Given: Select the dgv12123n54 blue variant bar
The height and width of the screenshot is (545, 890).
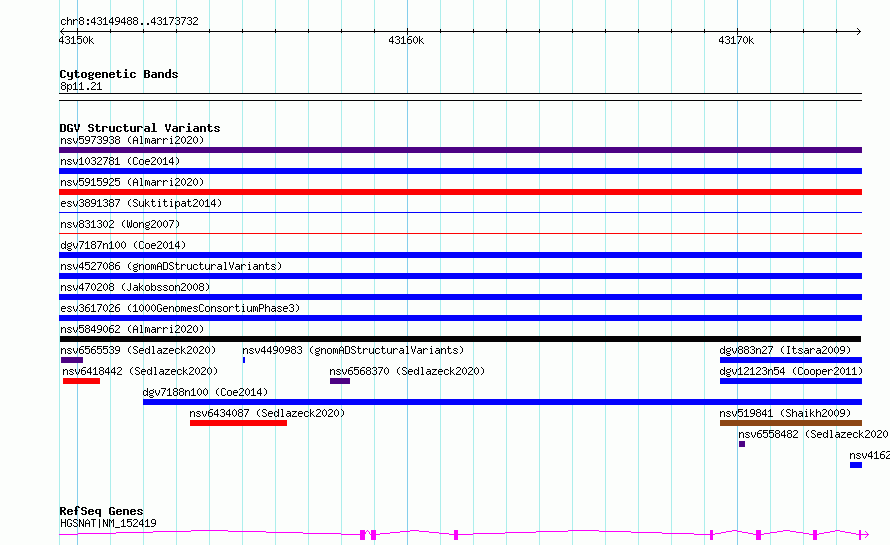Looking at the screenshot, I should (x=791, y=381).
